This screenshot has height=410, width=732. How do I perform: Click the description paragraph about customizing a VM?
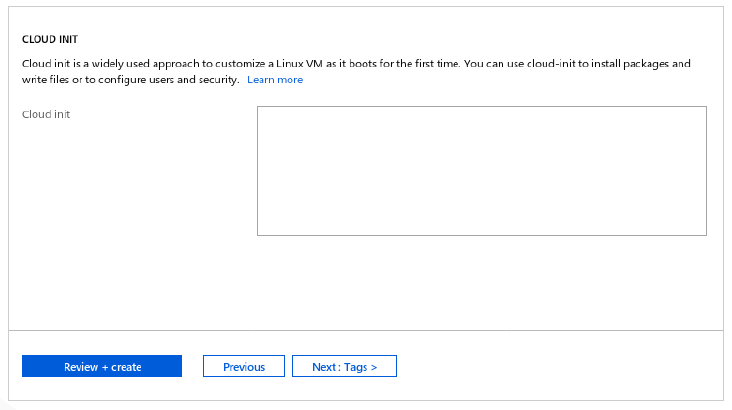click(356, 71)
